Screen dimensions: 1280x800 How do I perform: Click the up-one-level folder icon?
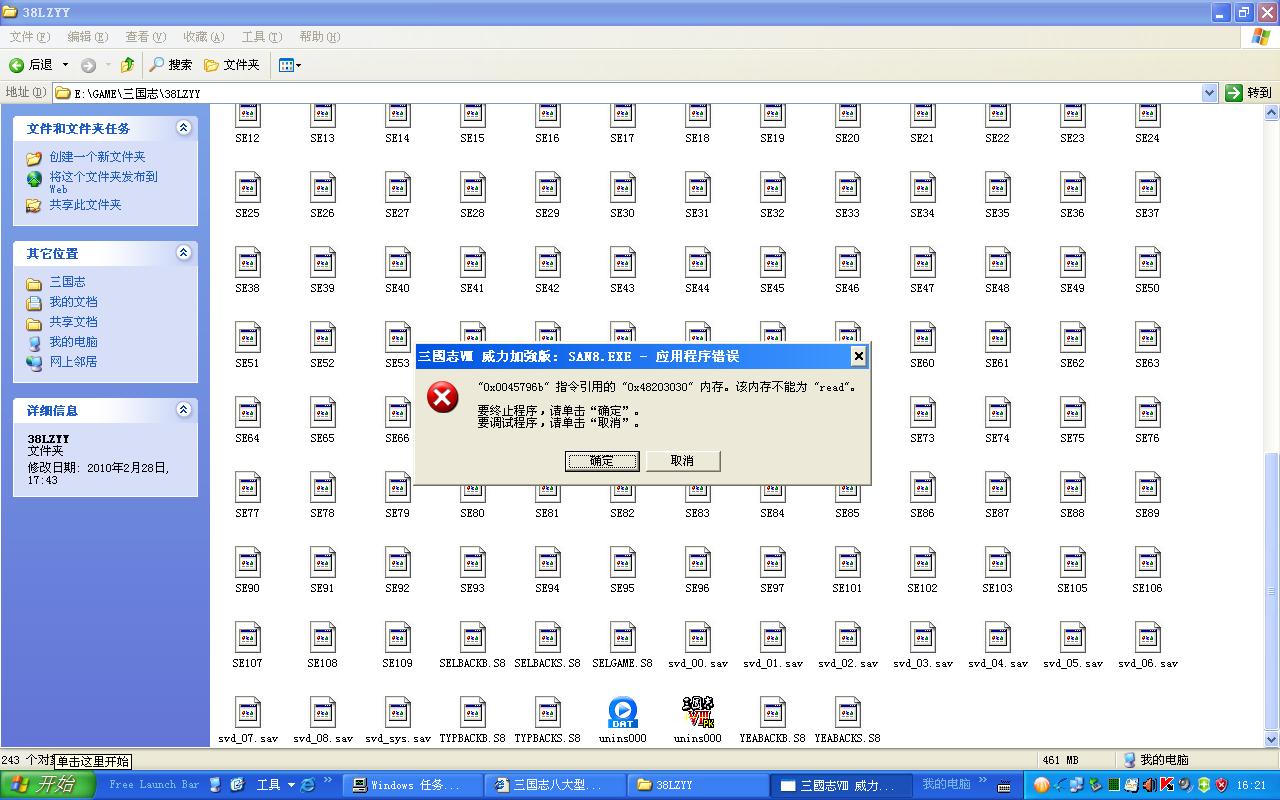pos(127,65)
